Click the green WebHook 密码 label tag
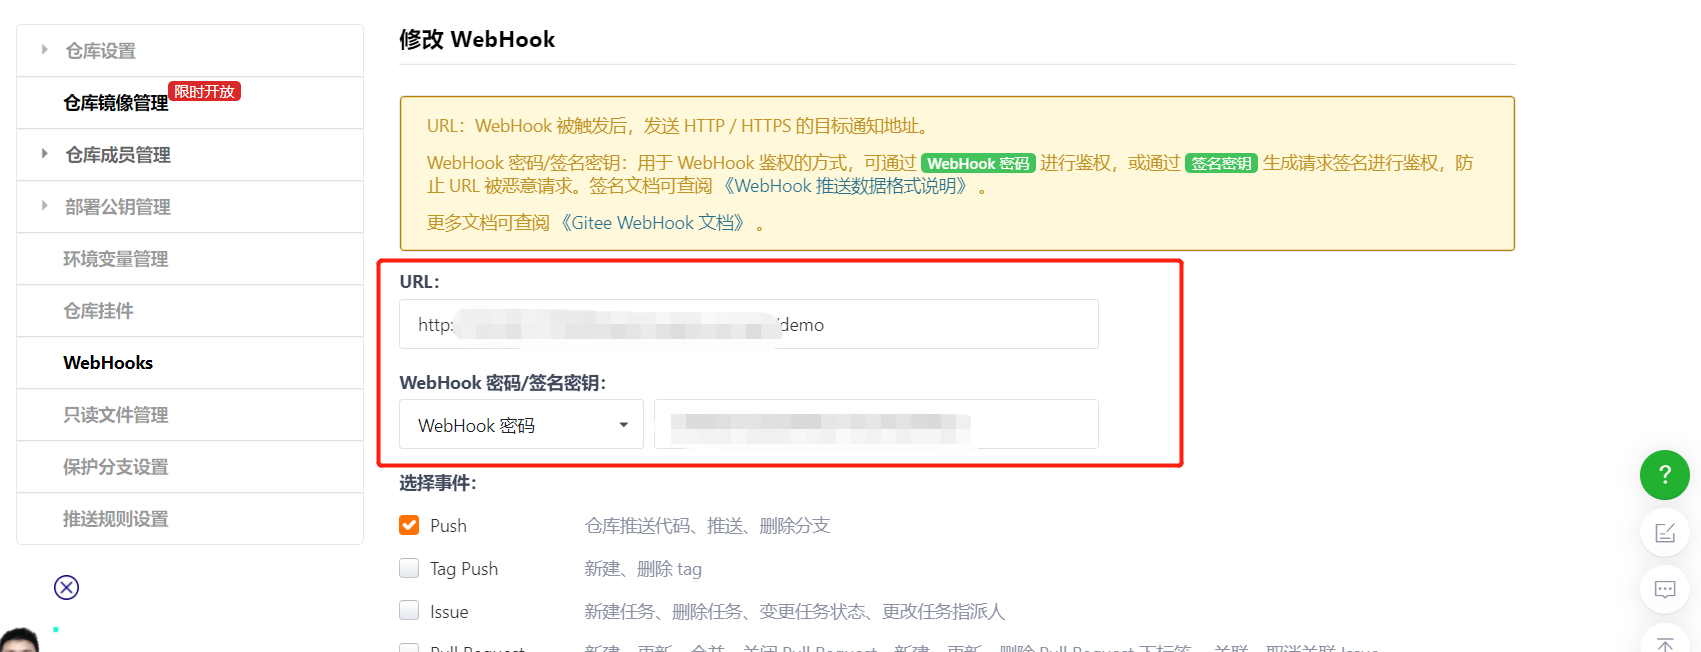Viewport: 1701px width, 652px height. (978, 163)
